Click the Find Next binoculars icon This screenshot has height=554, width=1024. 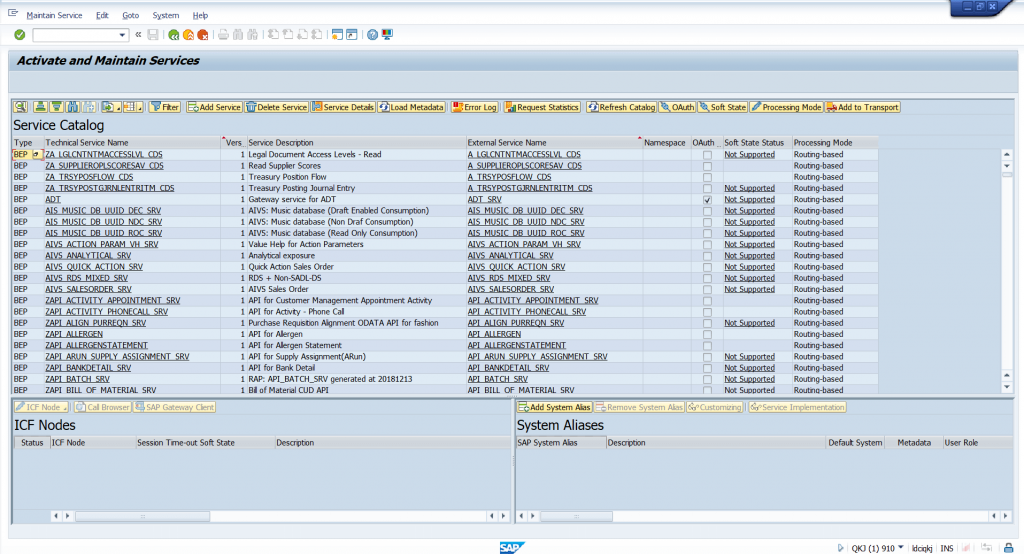click(x=252, y=35)
